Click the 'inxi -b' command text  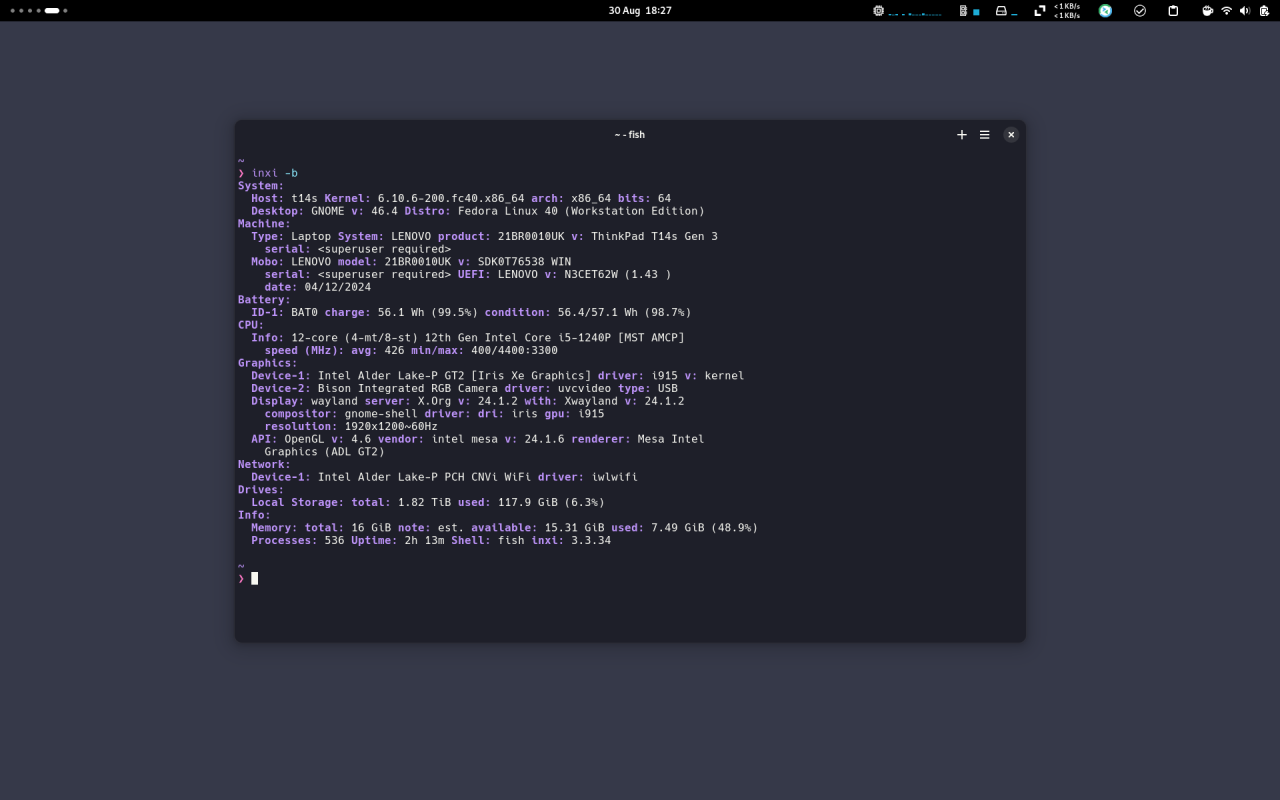click(275, 173)
